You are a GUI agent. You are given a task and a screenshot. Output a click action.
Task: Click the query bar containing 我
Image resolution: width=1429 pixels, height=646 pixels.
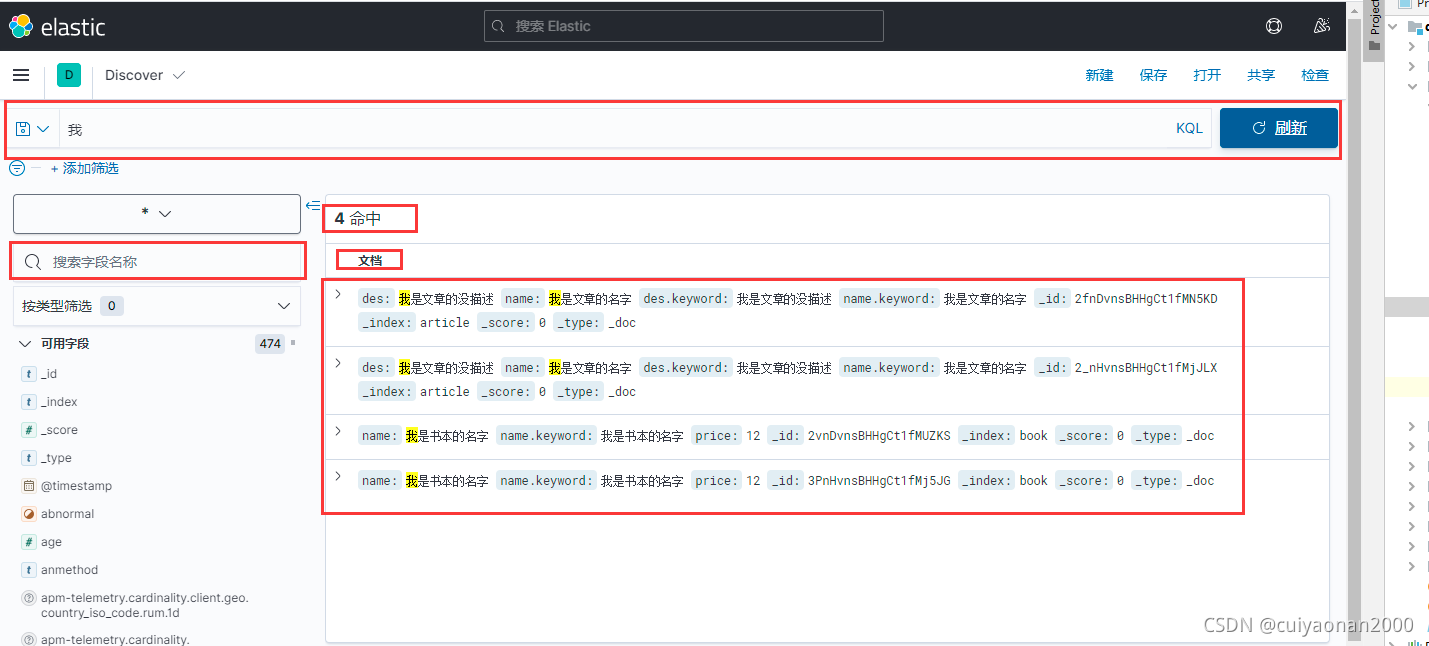point(615,129)
